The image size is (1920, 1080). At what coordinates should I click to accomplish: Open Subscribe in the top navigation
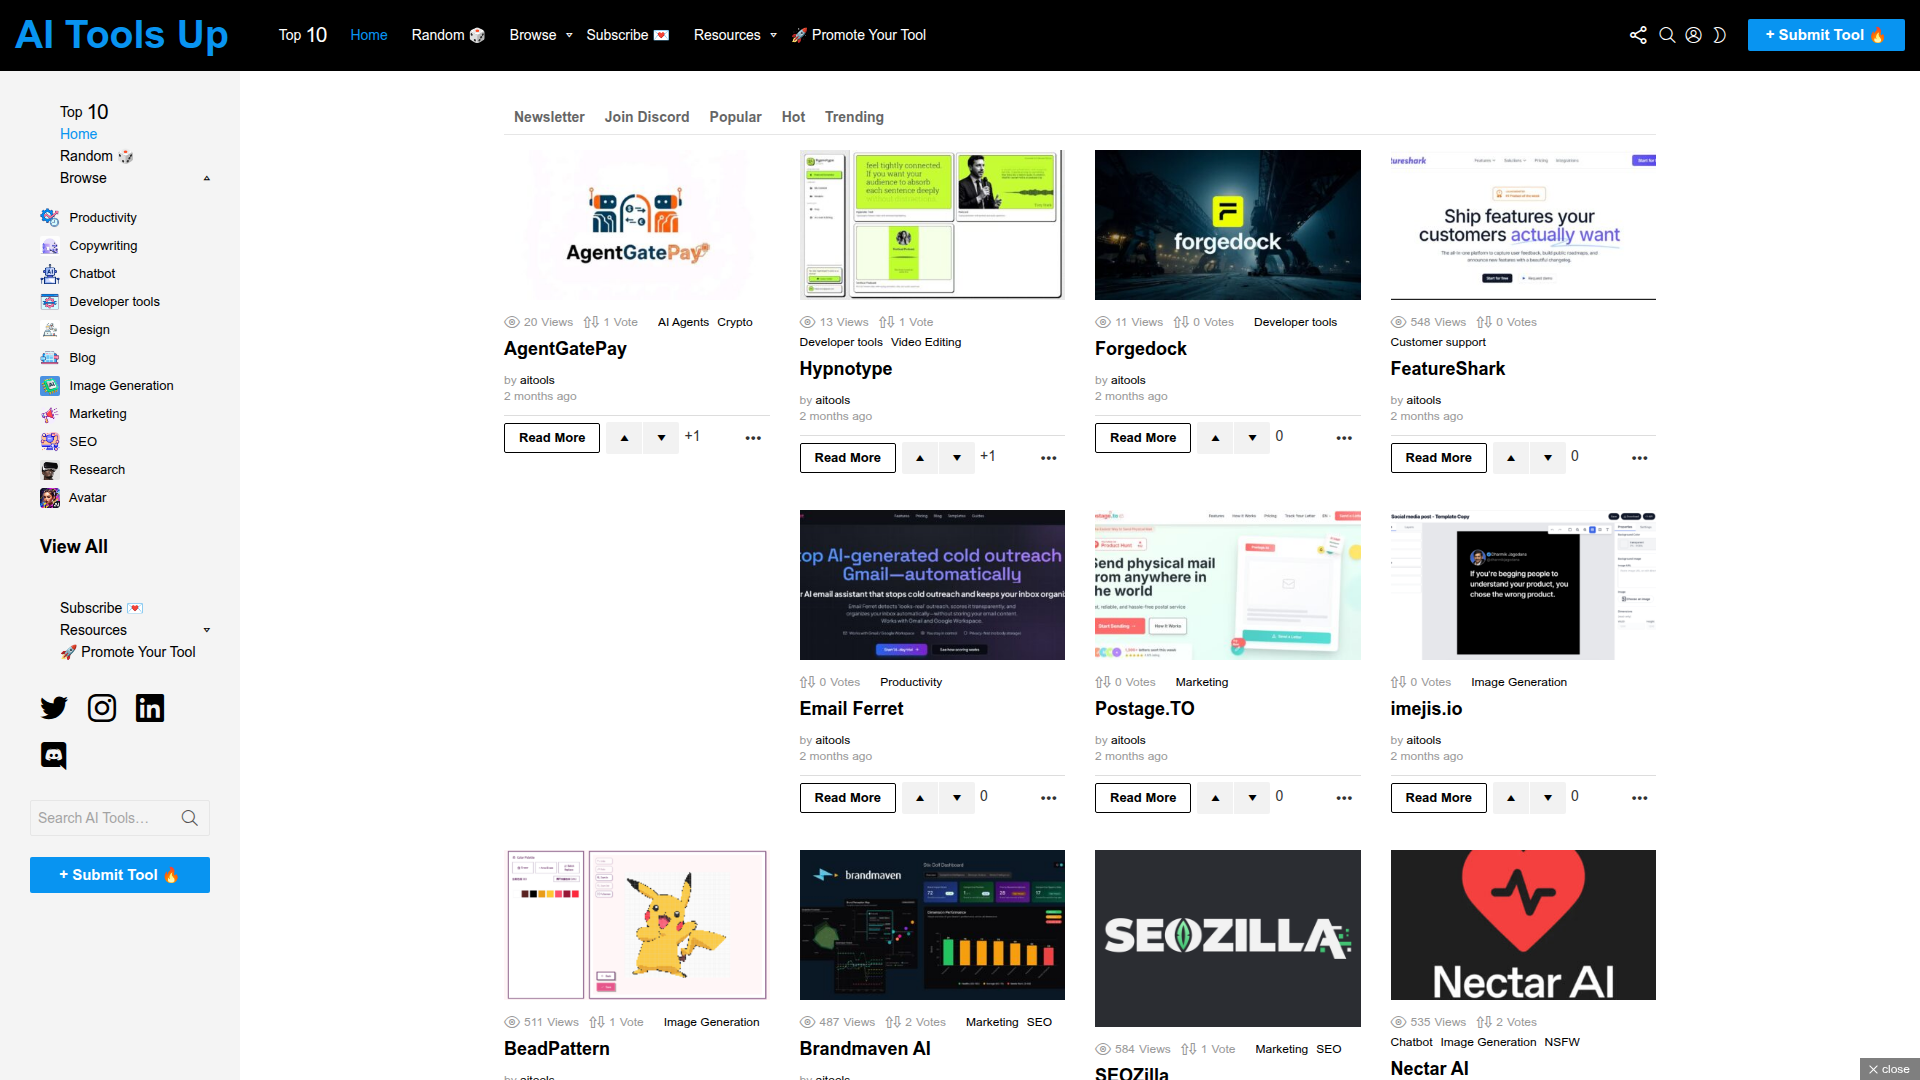(627, 35)
